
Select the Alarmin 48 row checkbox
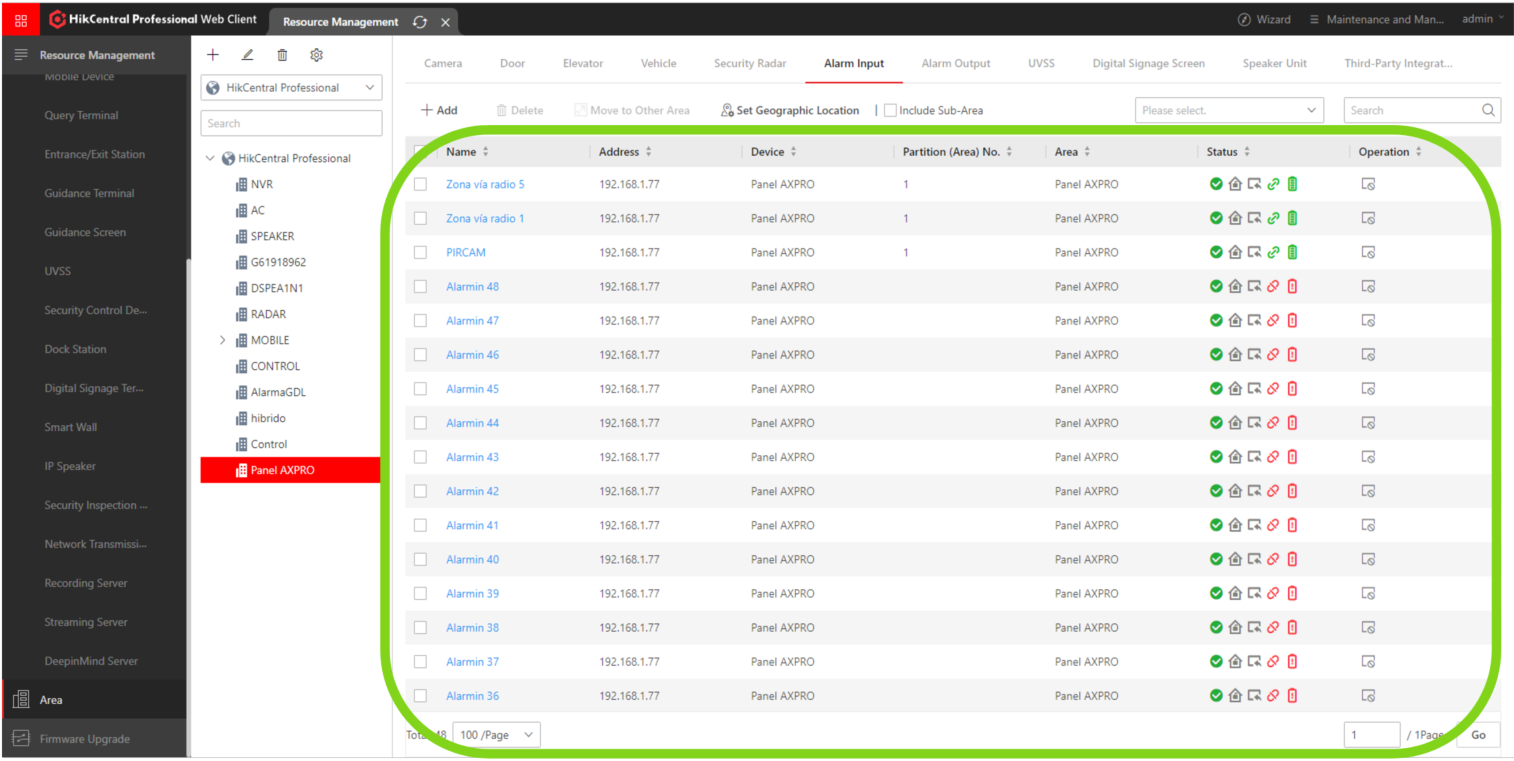(x=420, y=286)
